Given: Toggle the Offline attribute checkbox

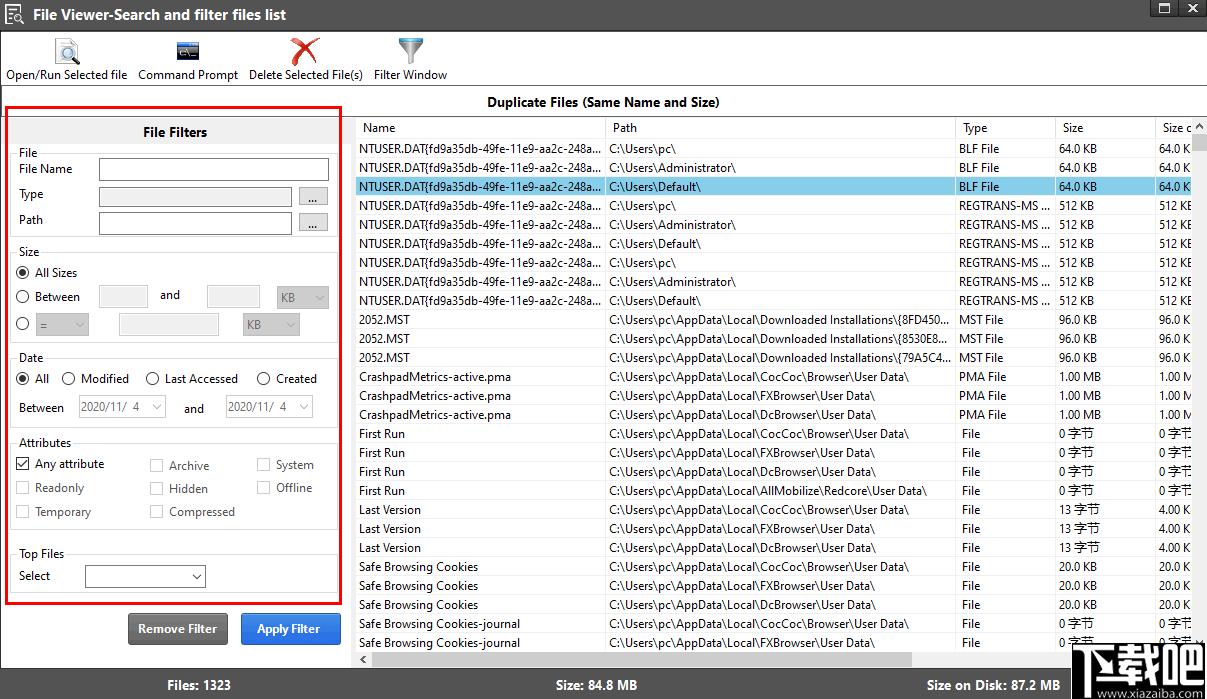Looking at the screenshot, I should [263, 487].
